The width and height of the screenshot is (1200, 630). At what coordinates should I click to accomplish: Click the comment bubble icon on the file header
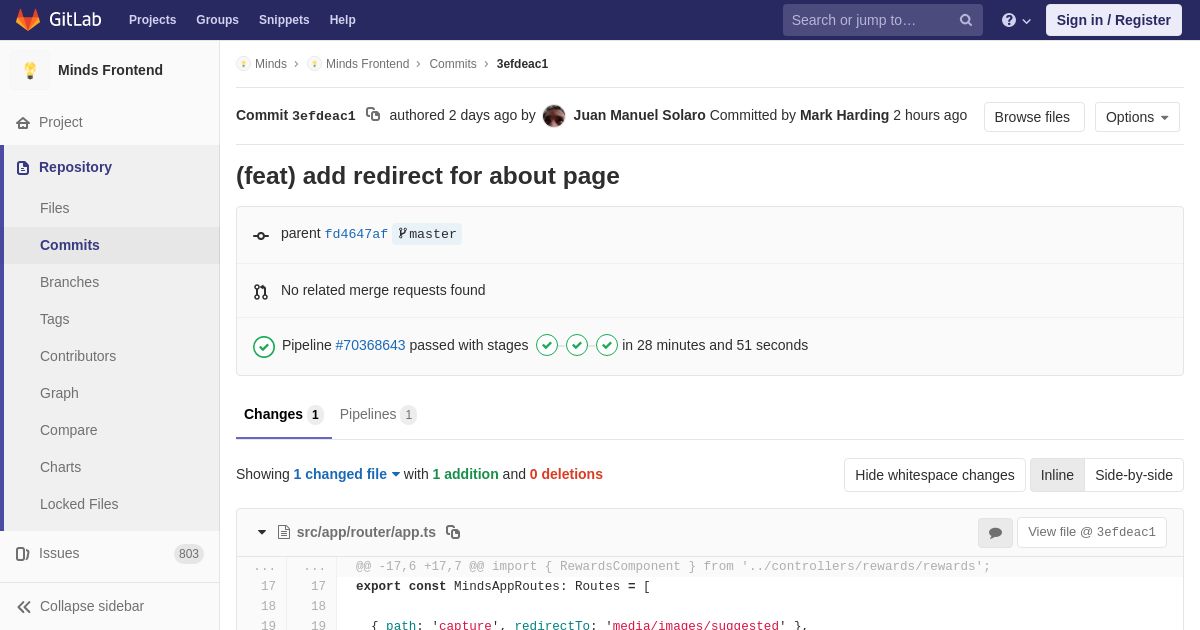click(x=995, y=533)
